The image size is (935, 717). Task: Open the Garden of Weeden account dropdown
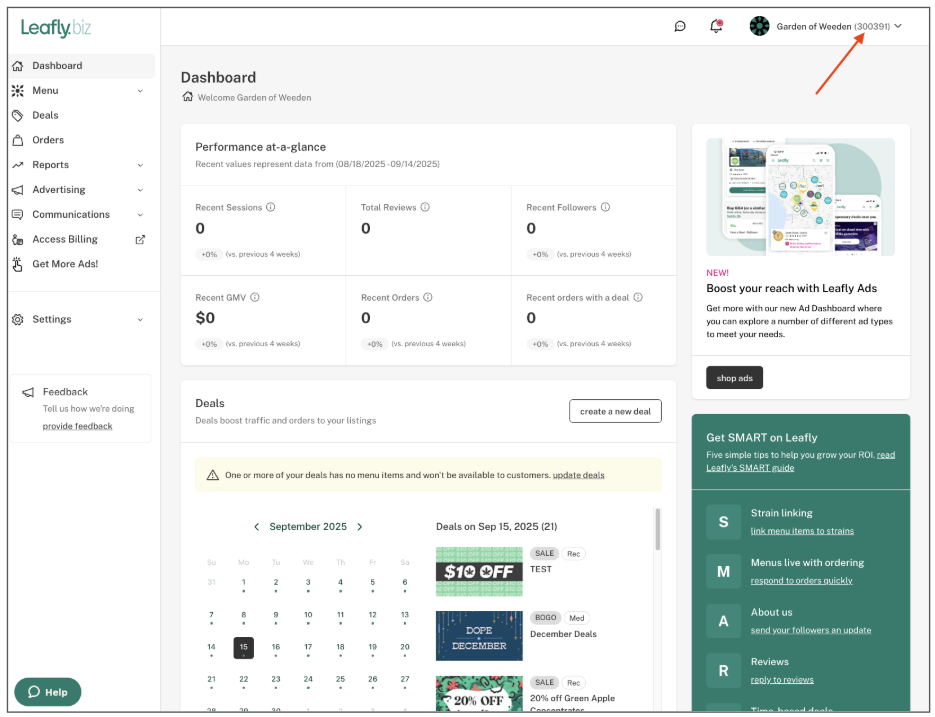pos(828,26)
